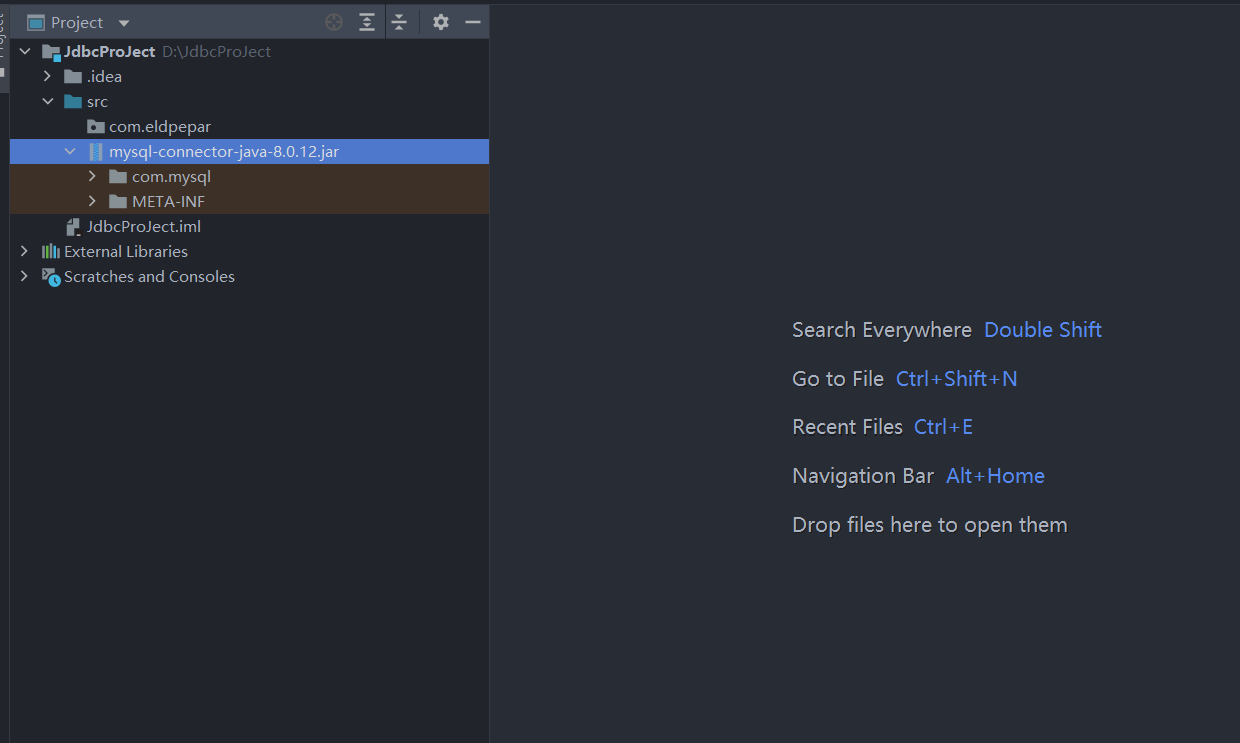The height and width of the screenshot is (743, 1240).
Task: Click the Project view window icon
Action: 36,22
